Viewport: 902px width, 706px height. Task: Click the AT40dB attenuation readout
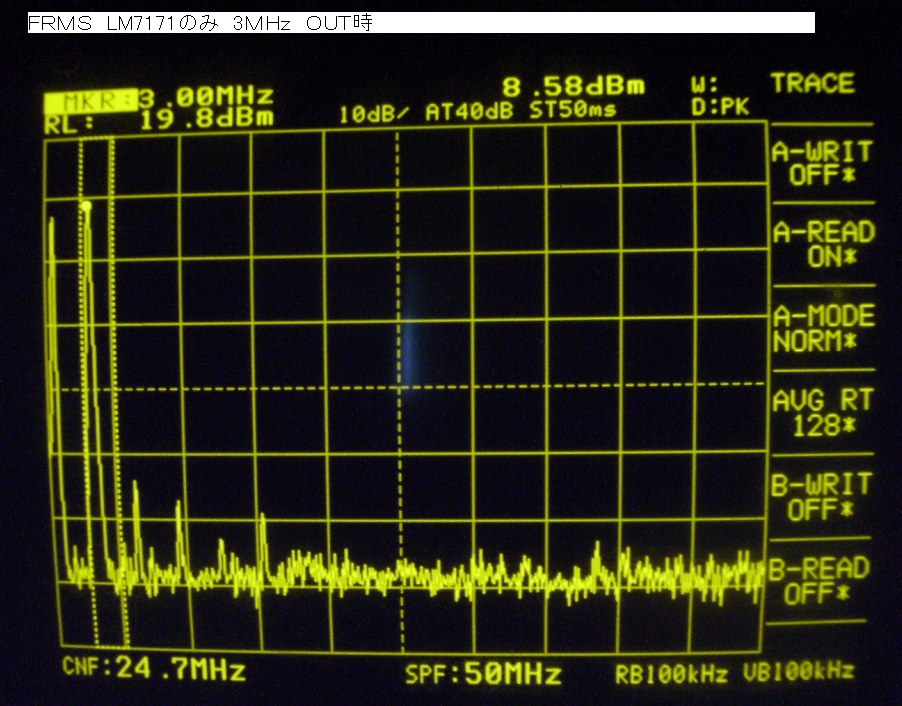(469, 111)
